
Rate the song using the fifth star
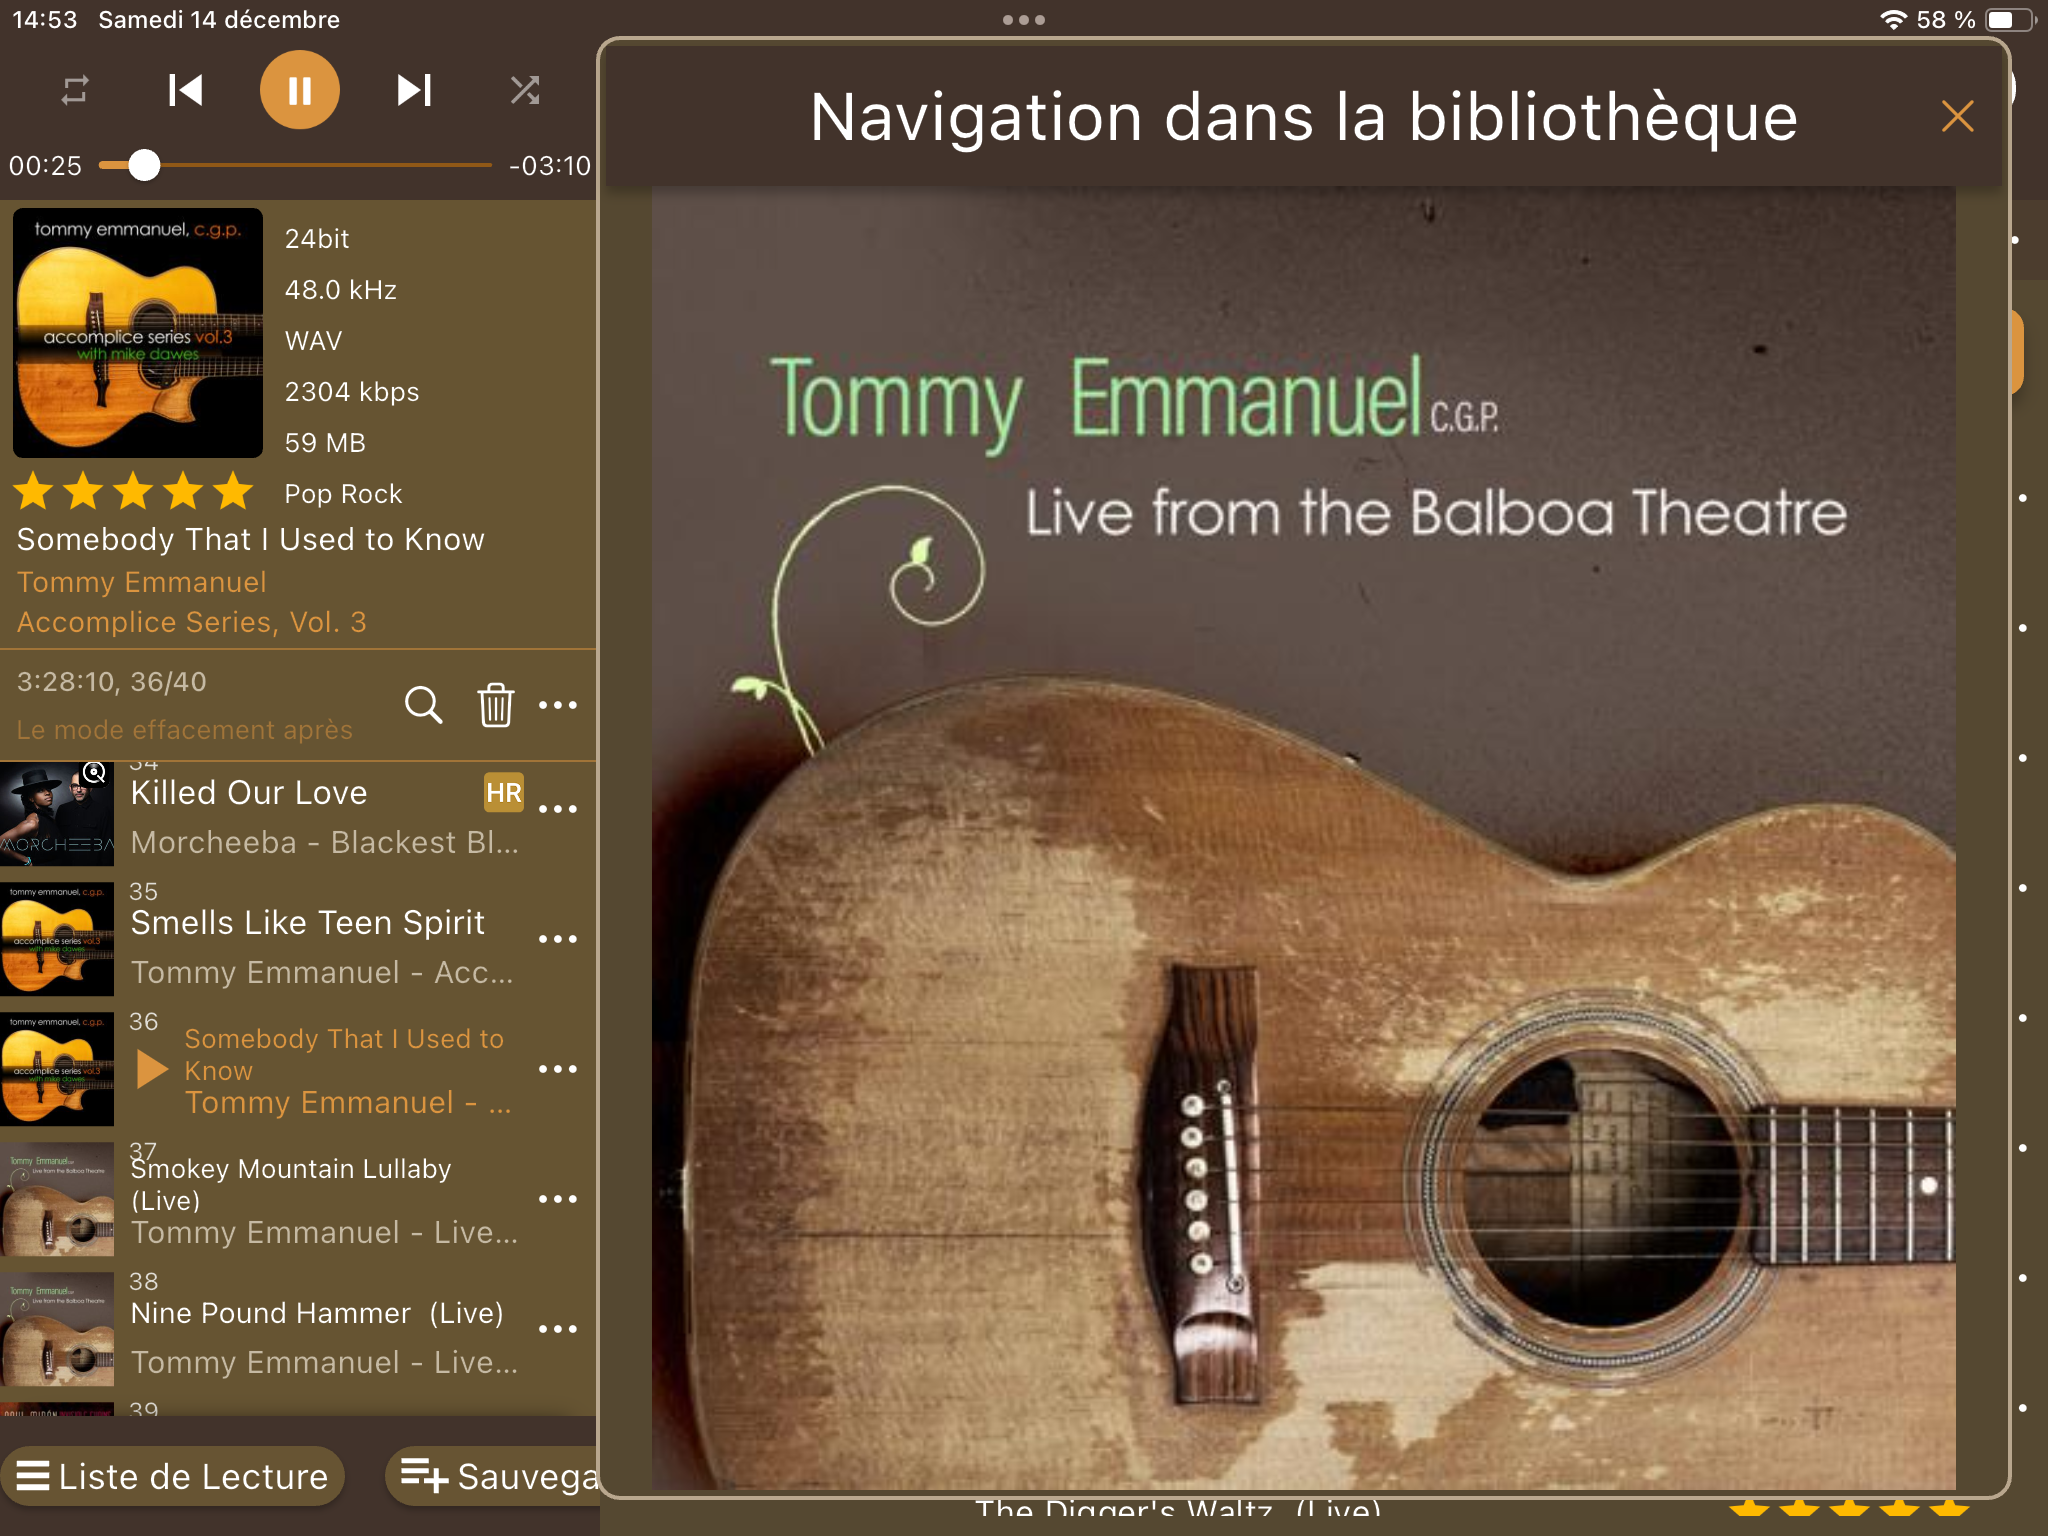(x=233, y=492)
